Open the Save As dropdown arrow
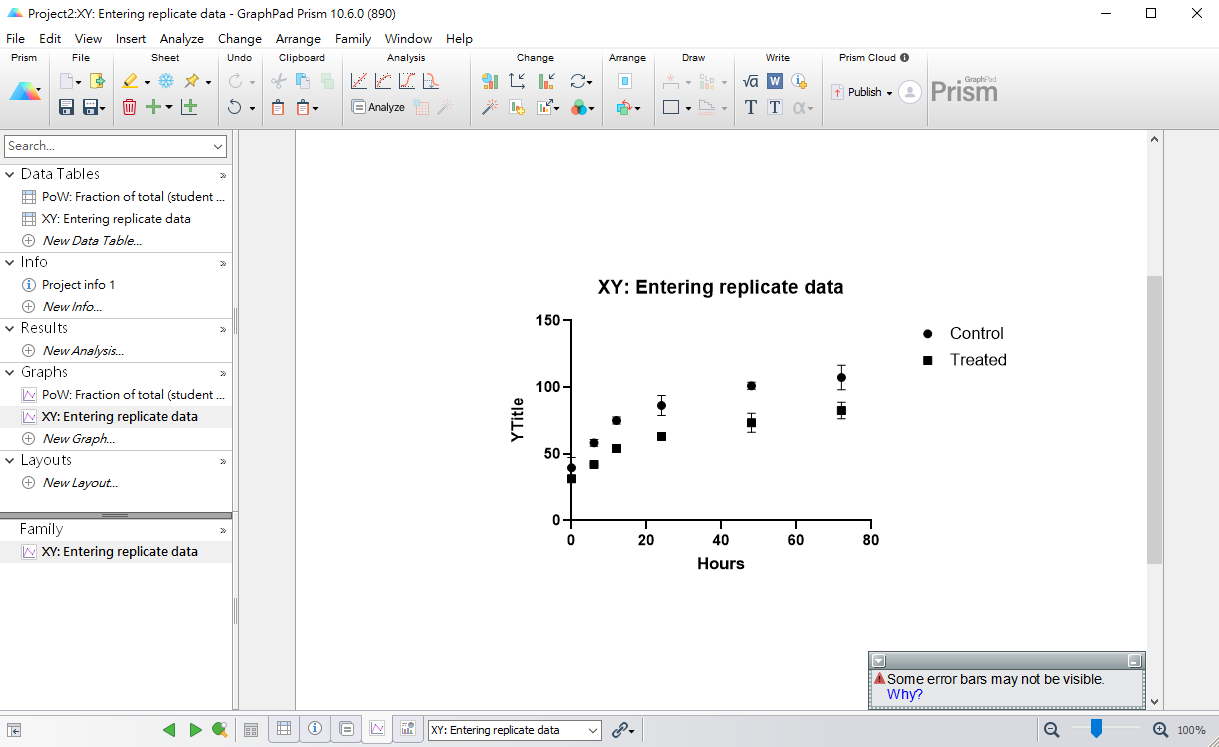 click(x=102, y=108)
